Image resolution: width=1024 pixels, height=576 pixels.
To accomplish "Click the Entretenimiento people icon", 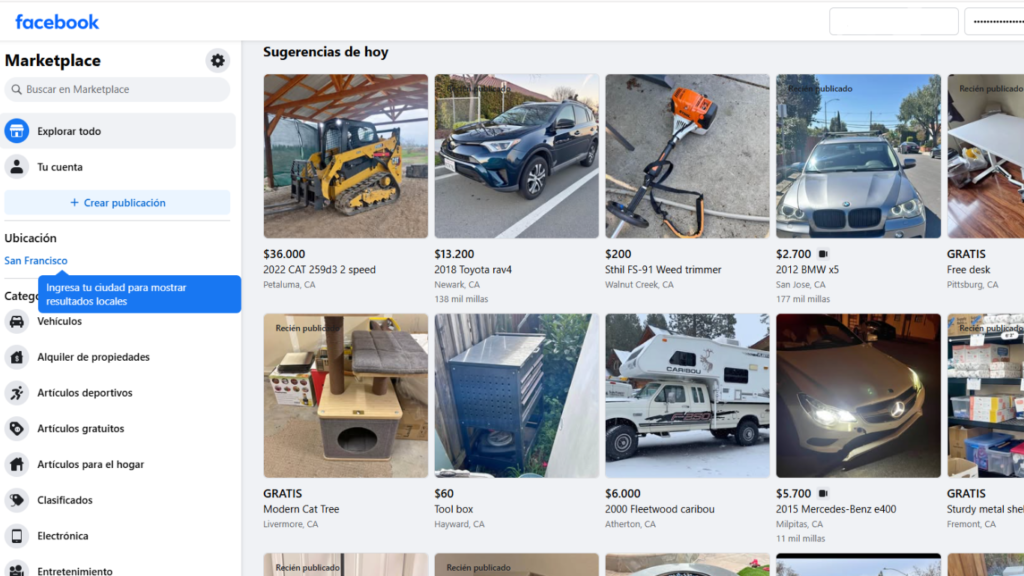I will [x=16, y=570].
